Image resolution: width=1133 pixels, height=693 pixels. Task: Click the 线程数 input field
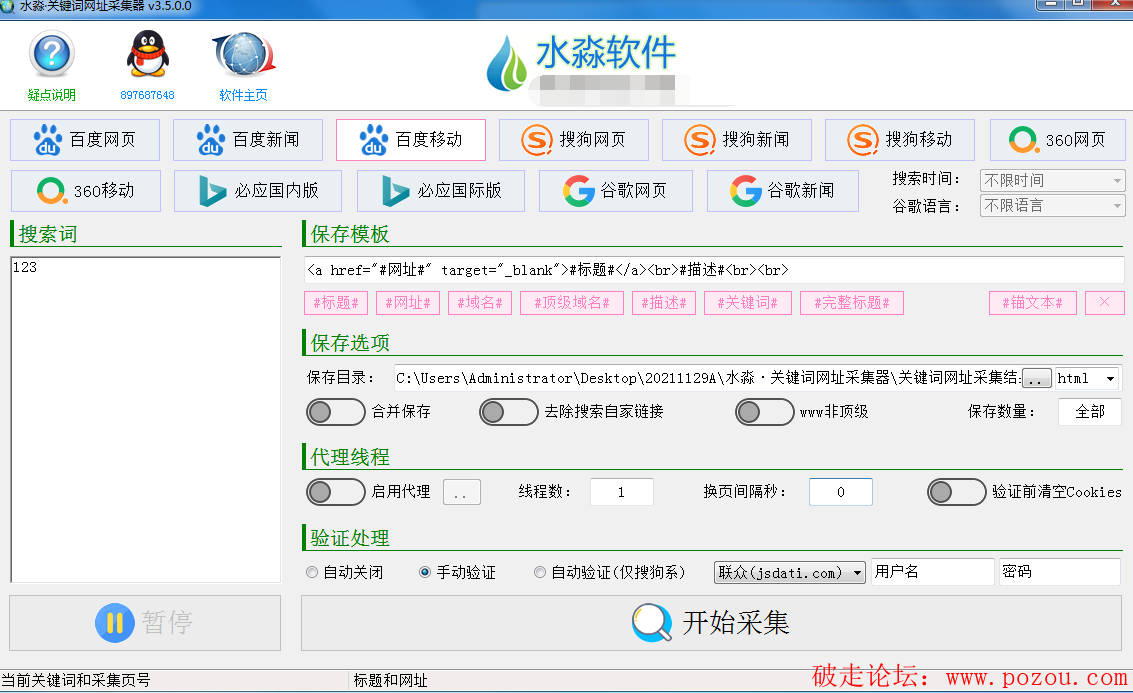click(621, 492)
